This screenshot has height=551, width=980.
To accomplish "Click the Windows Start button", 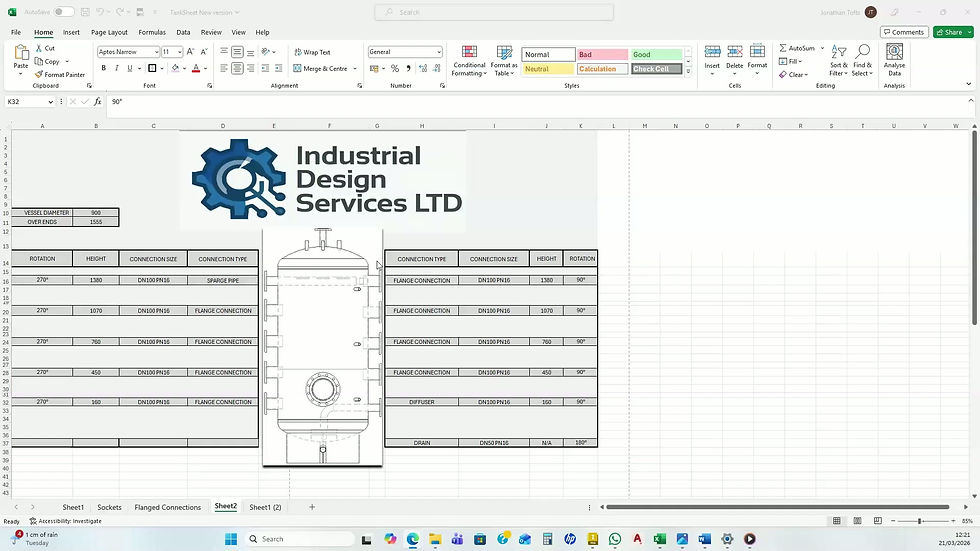I will click(231, 539).
